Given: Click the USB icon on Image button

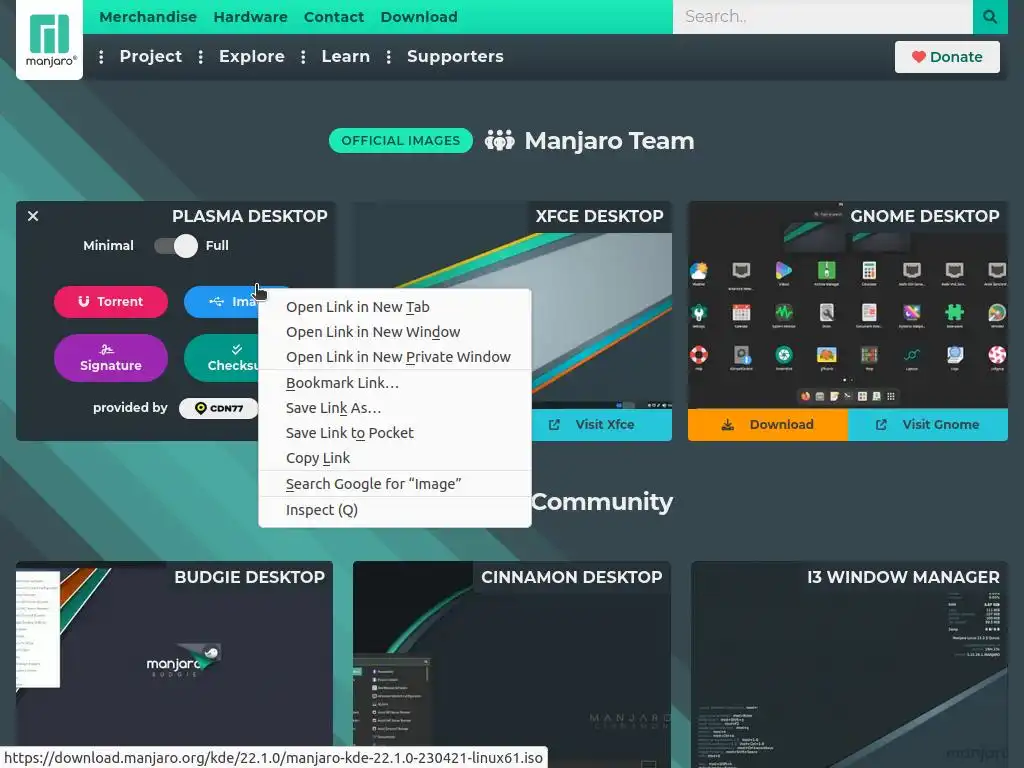Looking at the screenshot, I should click(x=217, y=301).
